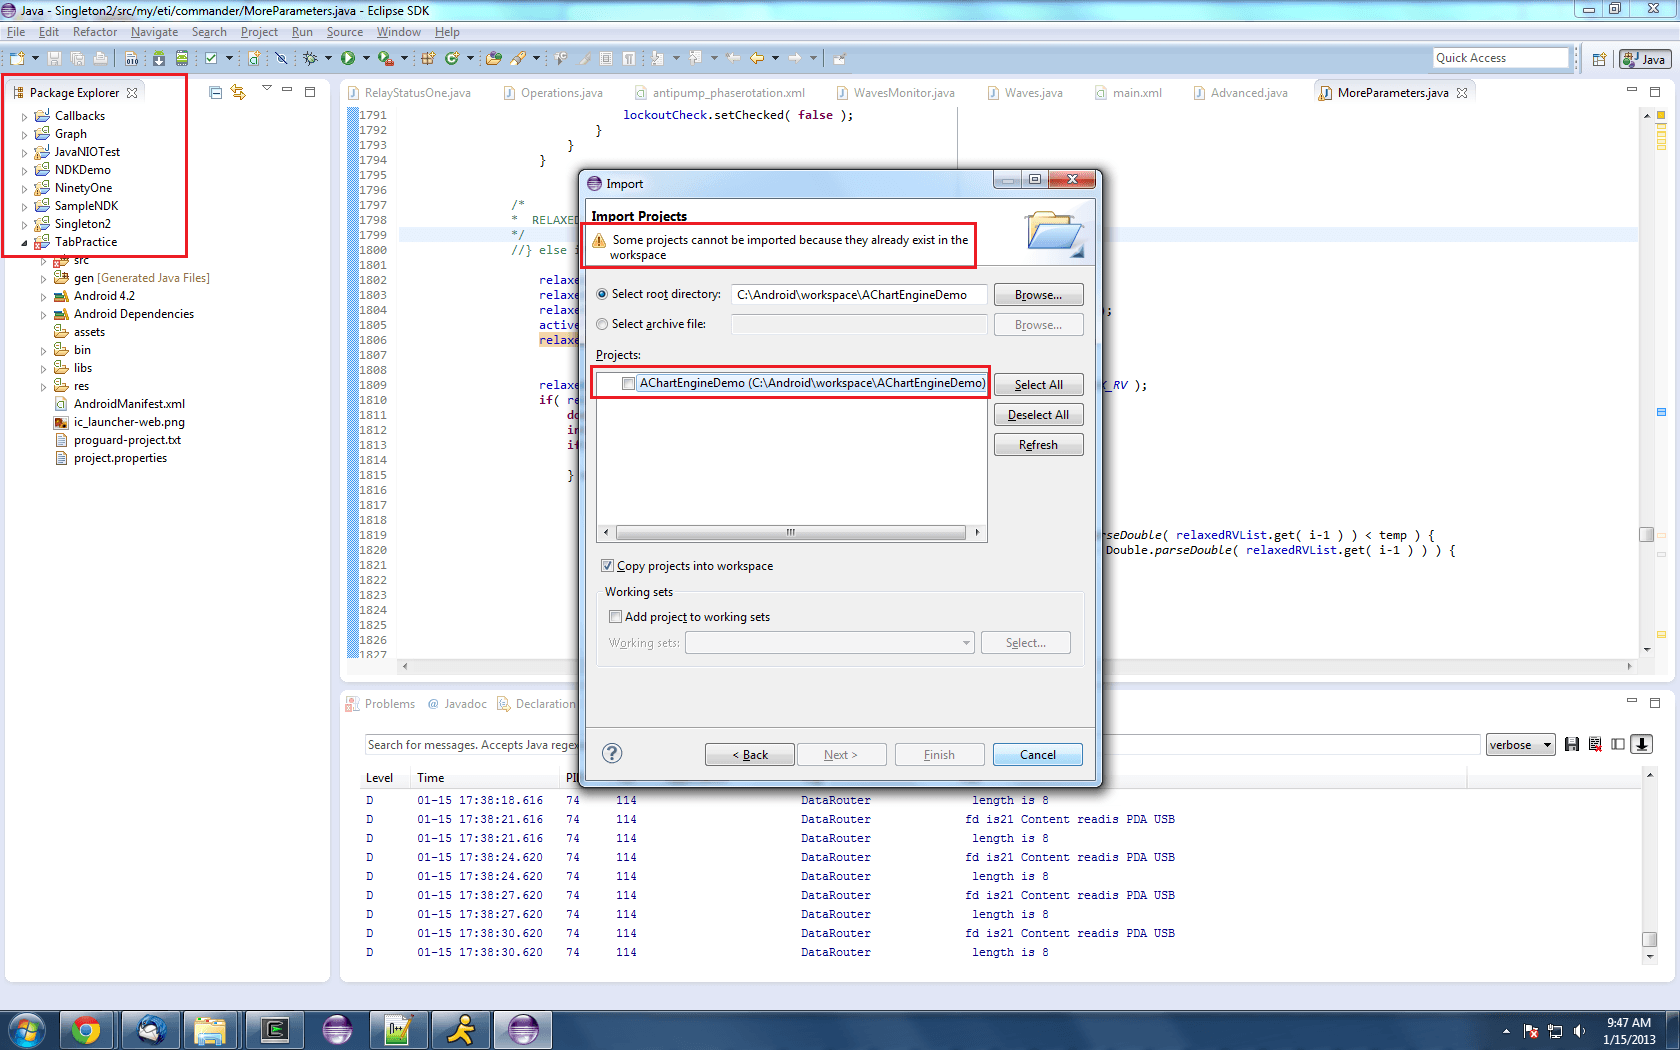The height and width of the screenshot is (1050, 1680).
Task: Click the Java perspective button
Action: pos(1644,59)
